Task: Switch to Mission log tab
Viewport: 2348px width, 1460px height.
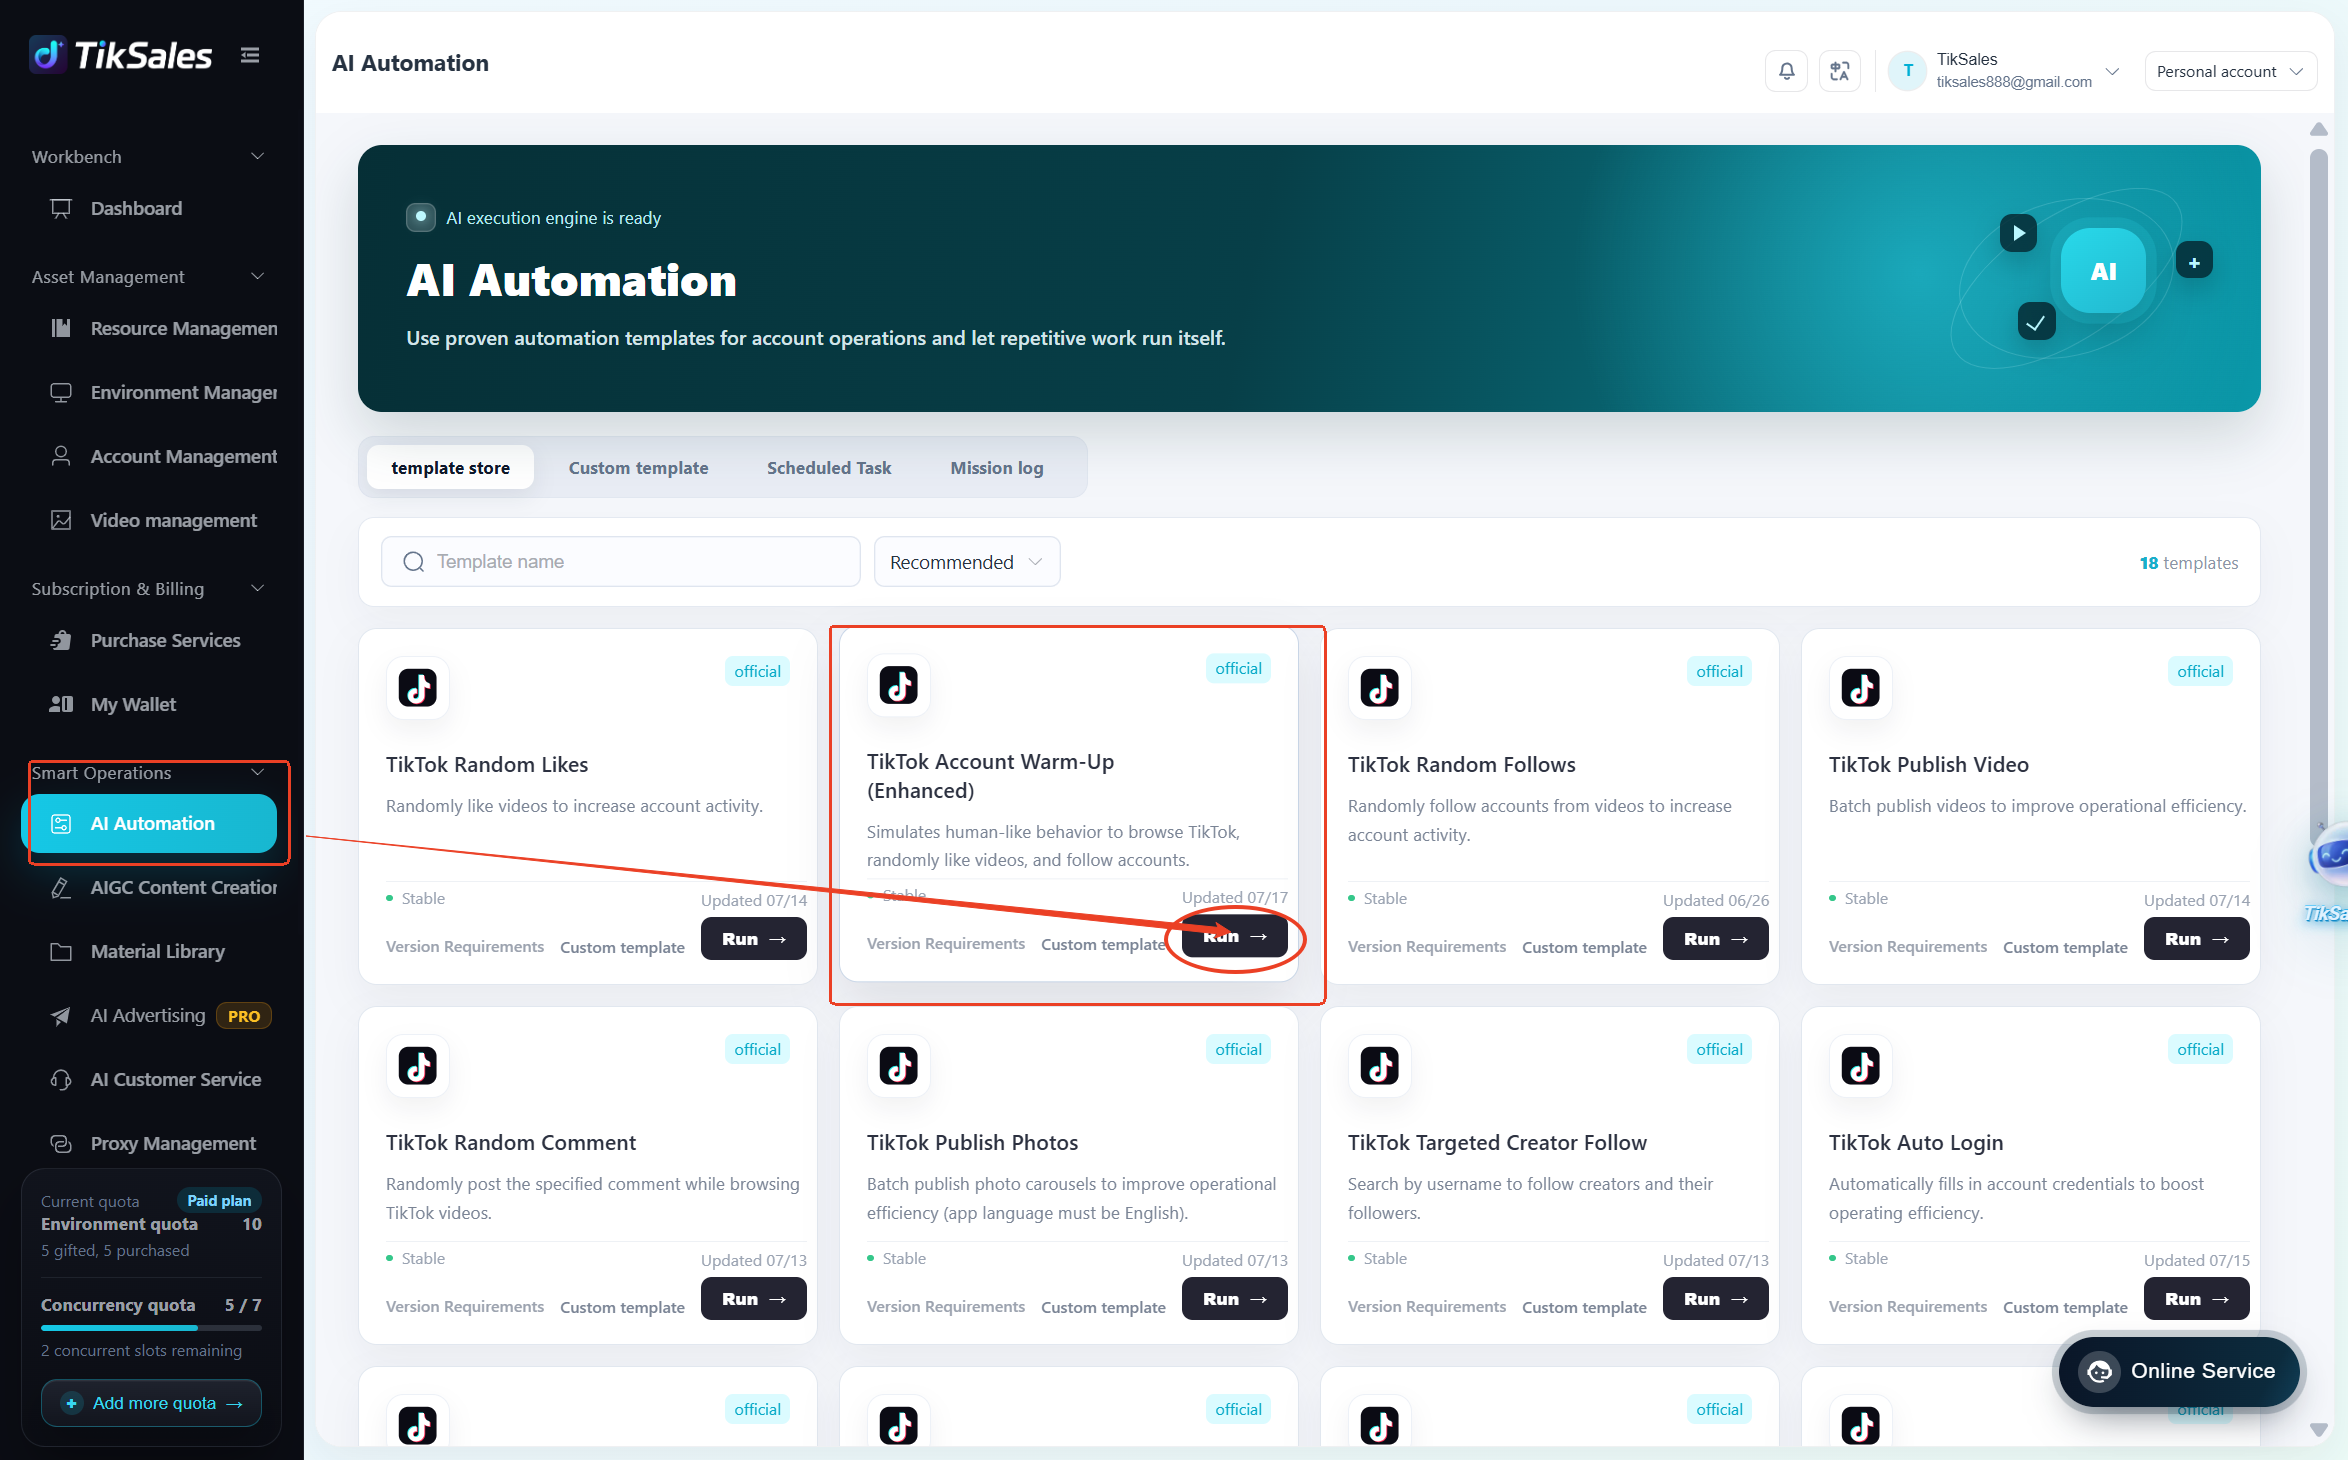Action: (996, 467)
